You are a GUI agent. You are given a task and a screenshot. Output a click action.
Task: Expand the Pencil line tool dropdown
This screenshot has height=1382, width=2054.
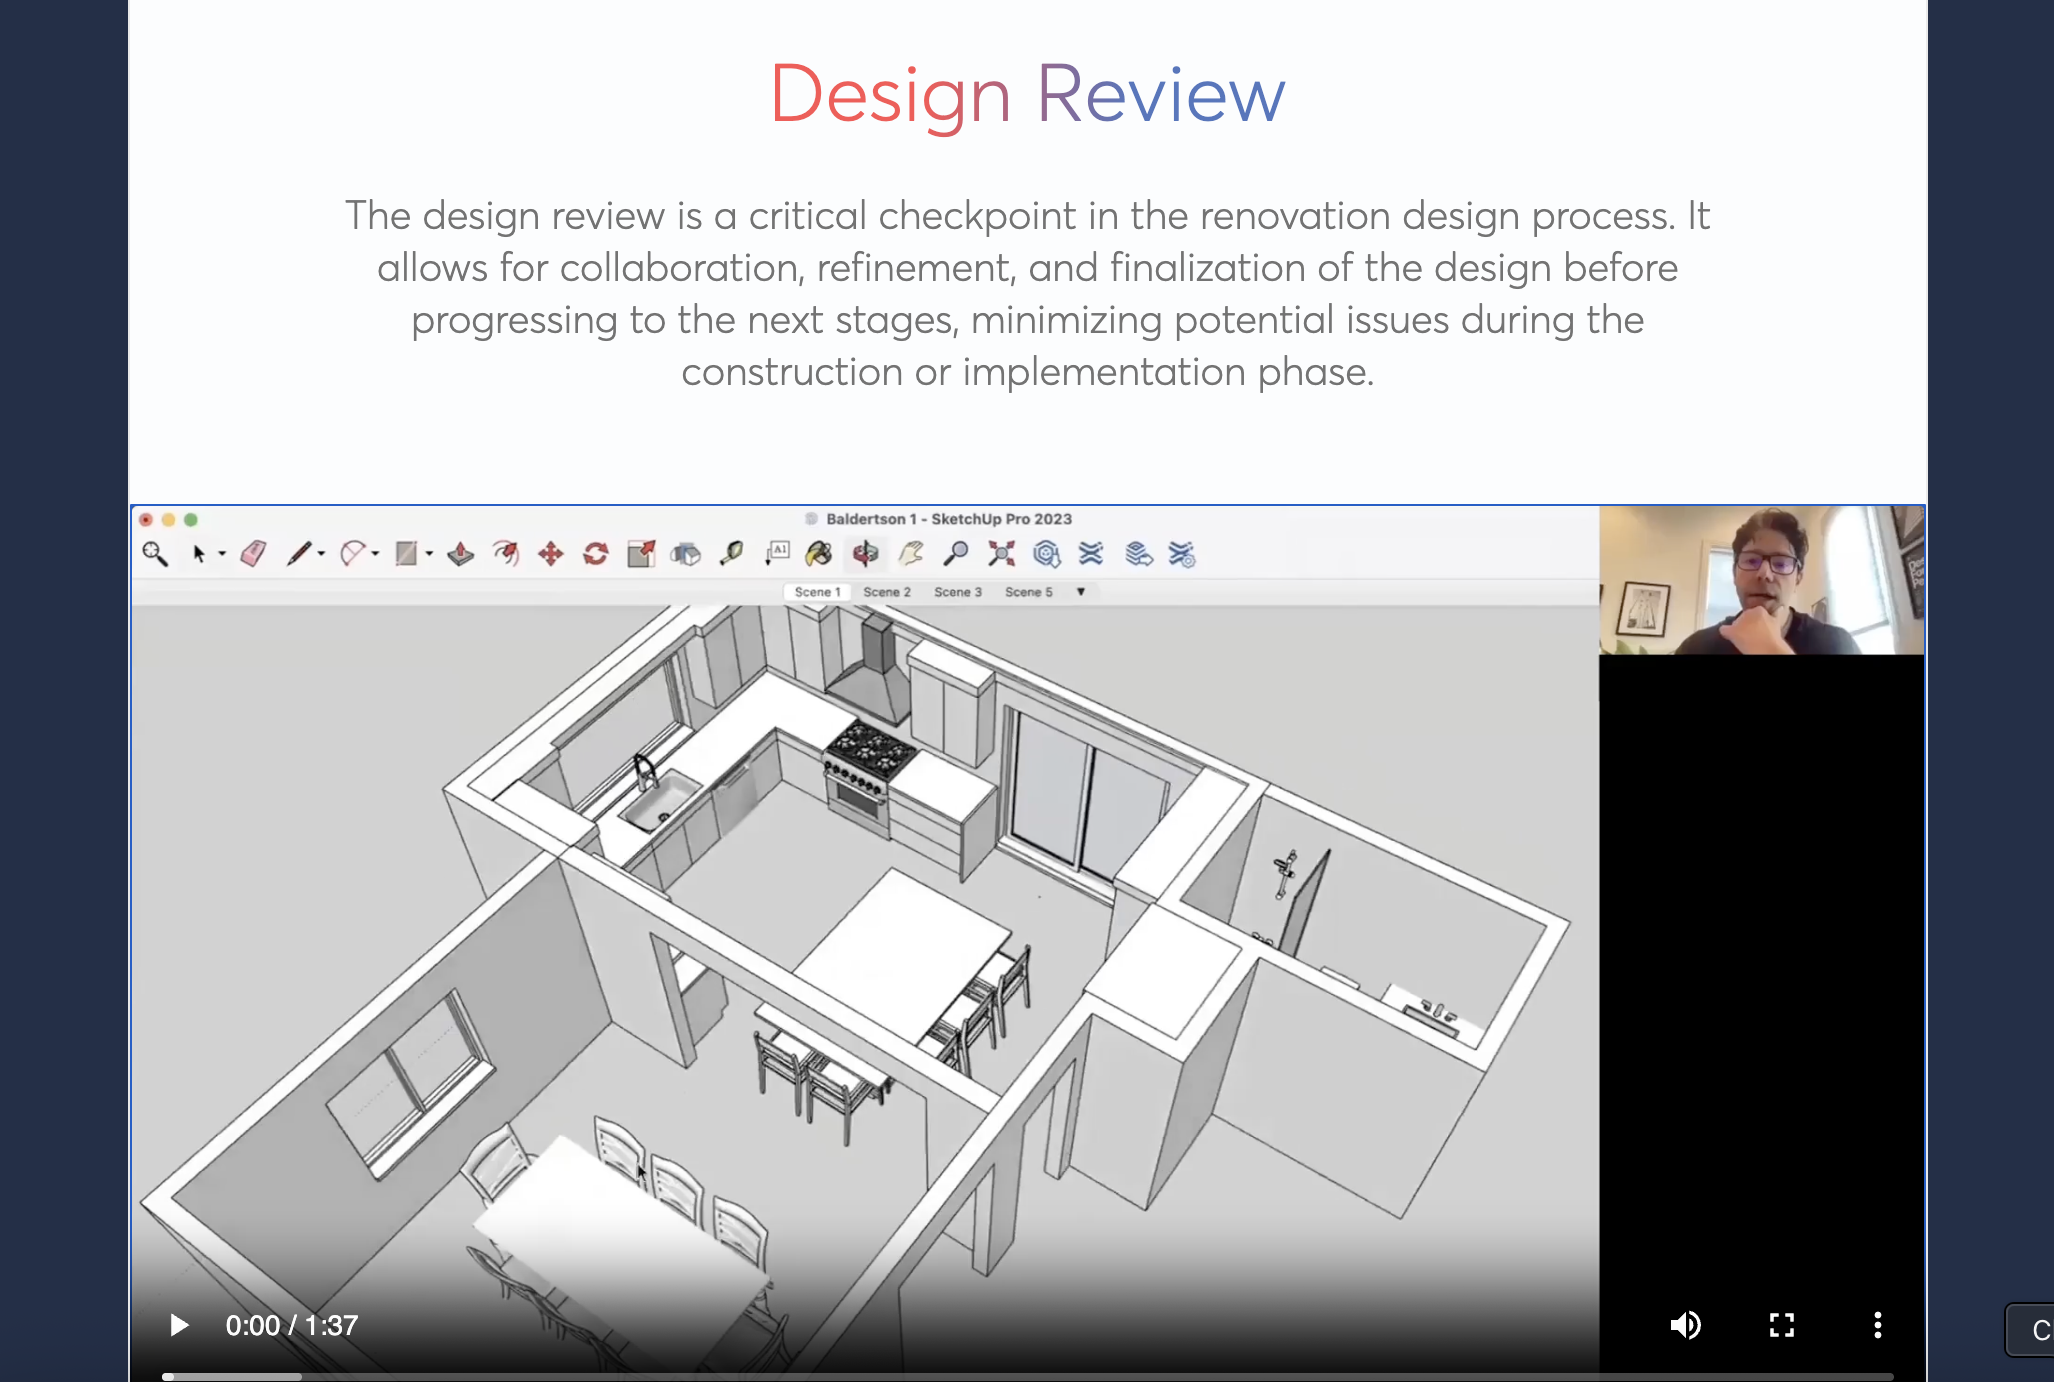322,554
